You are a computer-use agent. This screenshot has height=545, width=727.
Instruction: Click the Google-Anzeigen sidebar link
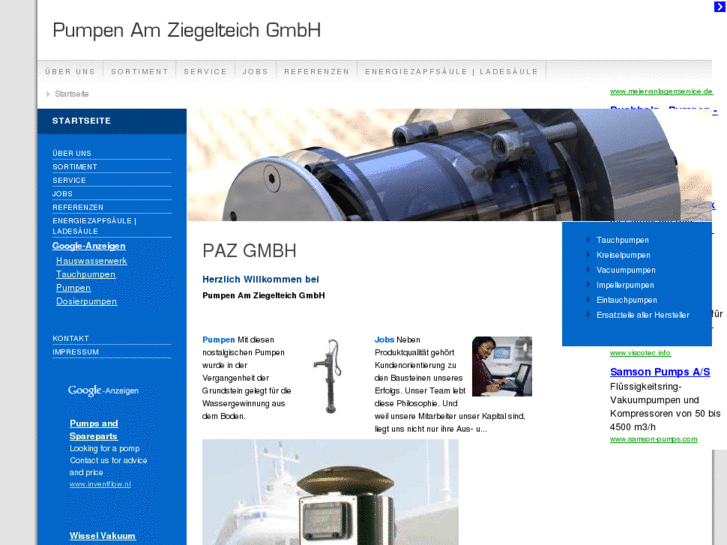coord(89,246)
